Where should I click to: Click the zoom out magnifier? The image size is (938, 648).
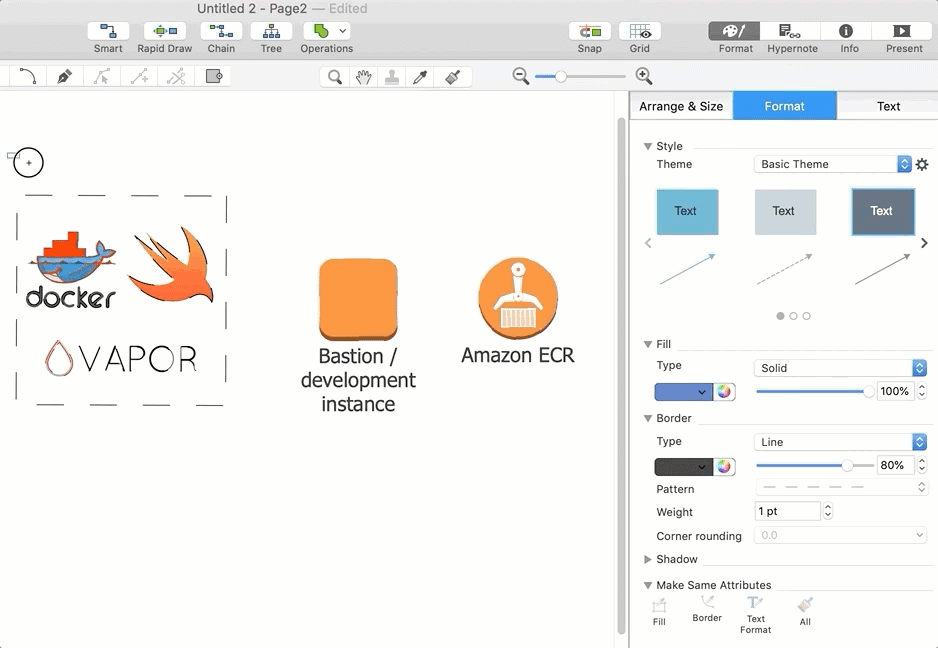pyautogui.click(x=520, y=76)
